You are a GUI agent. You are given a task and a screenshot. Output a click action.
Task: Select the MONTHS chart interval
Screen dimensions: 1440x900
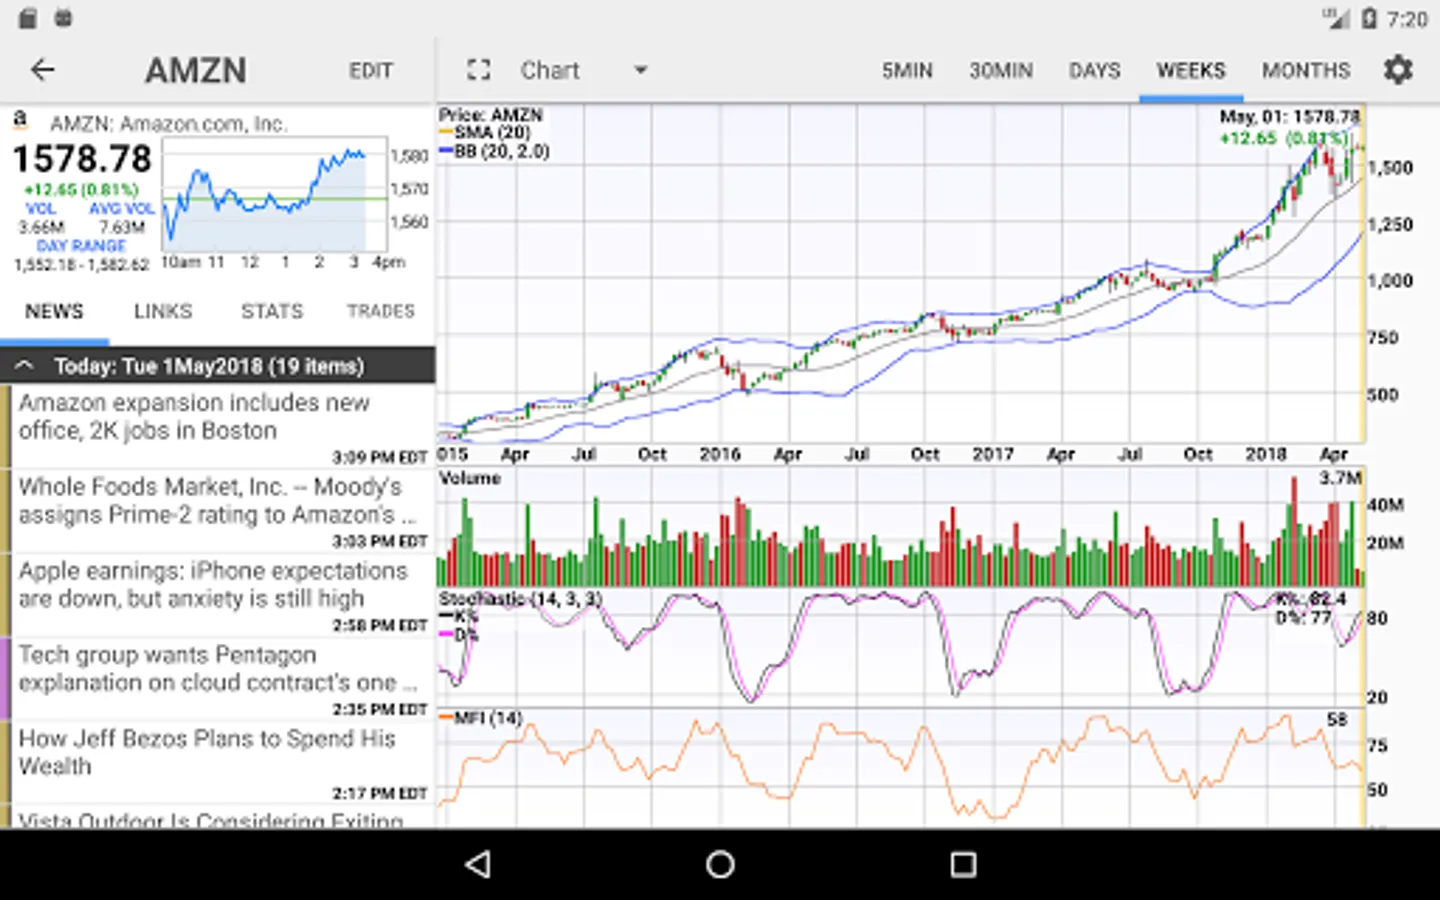[1306, 70]
